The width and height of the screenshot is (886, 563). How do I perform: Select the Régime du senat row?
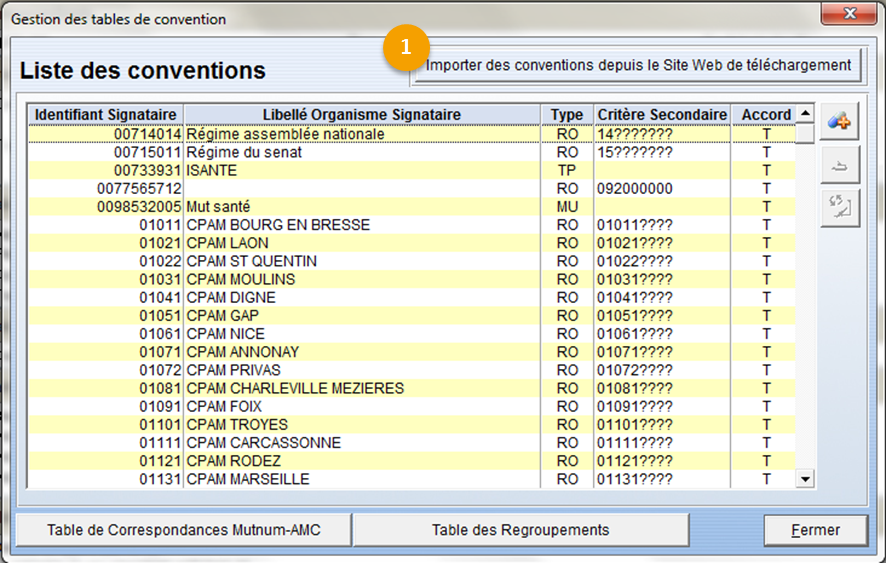412,152
